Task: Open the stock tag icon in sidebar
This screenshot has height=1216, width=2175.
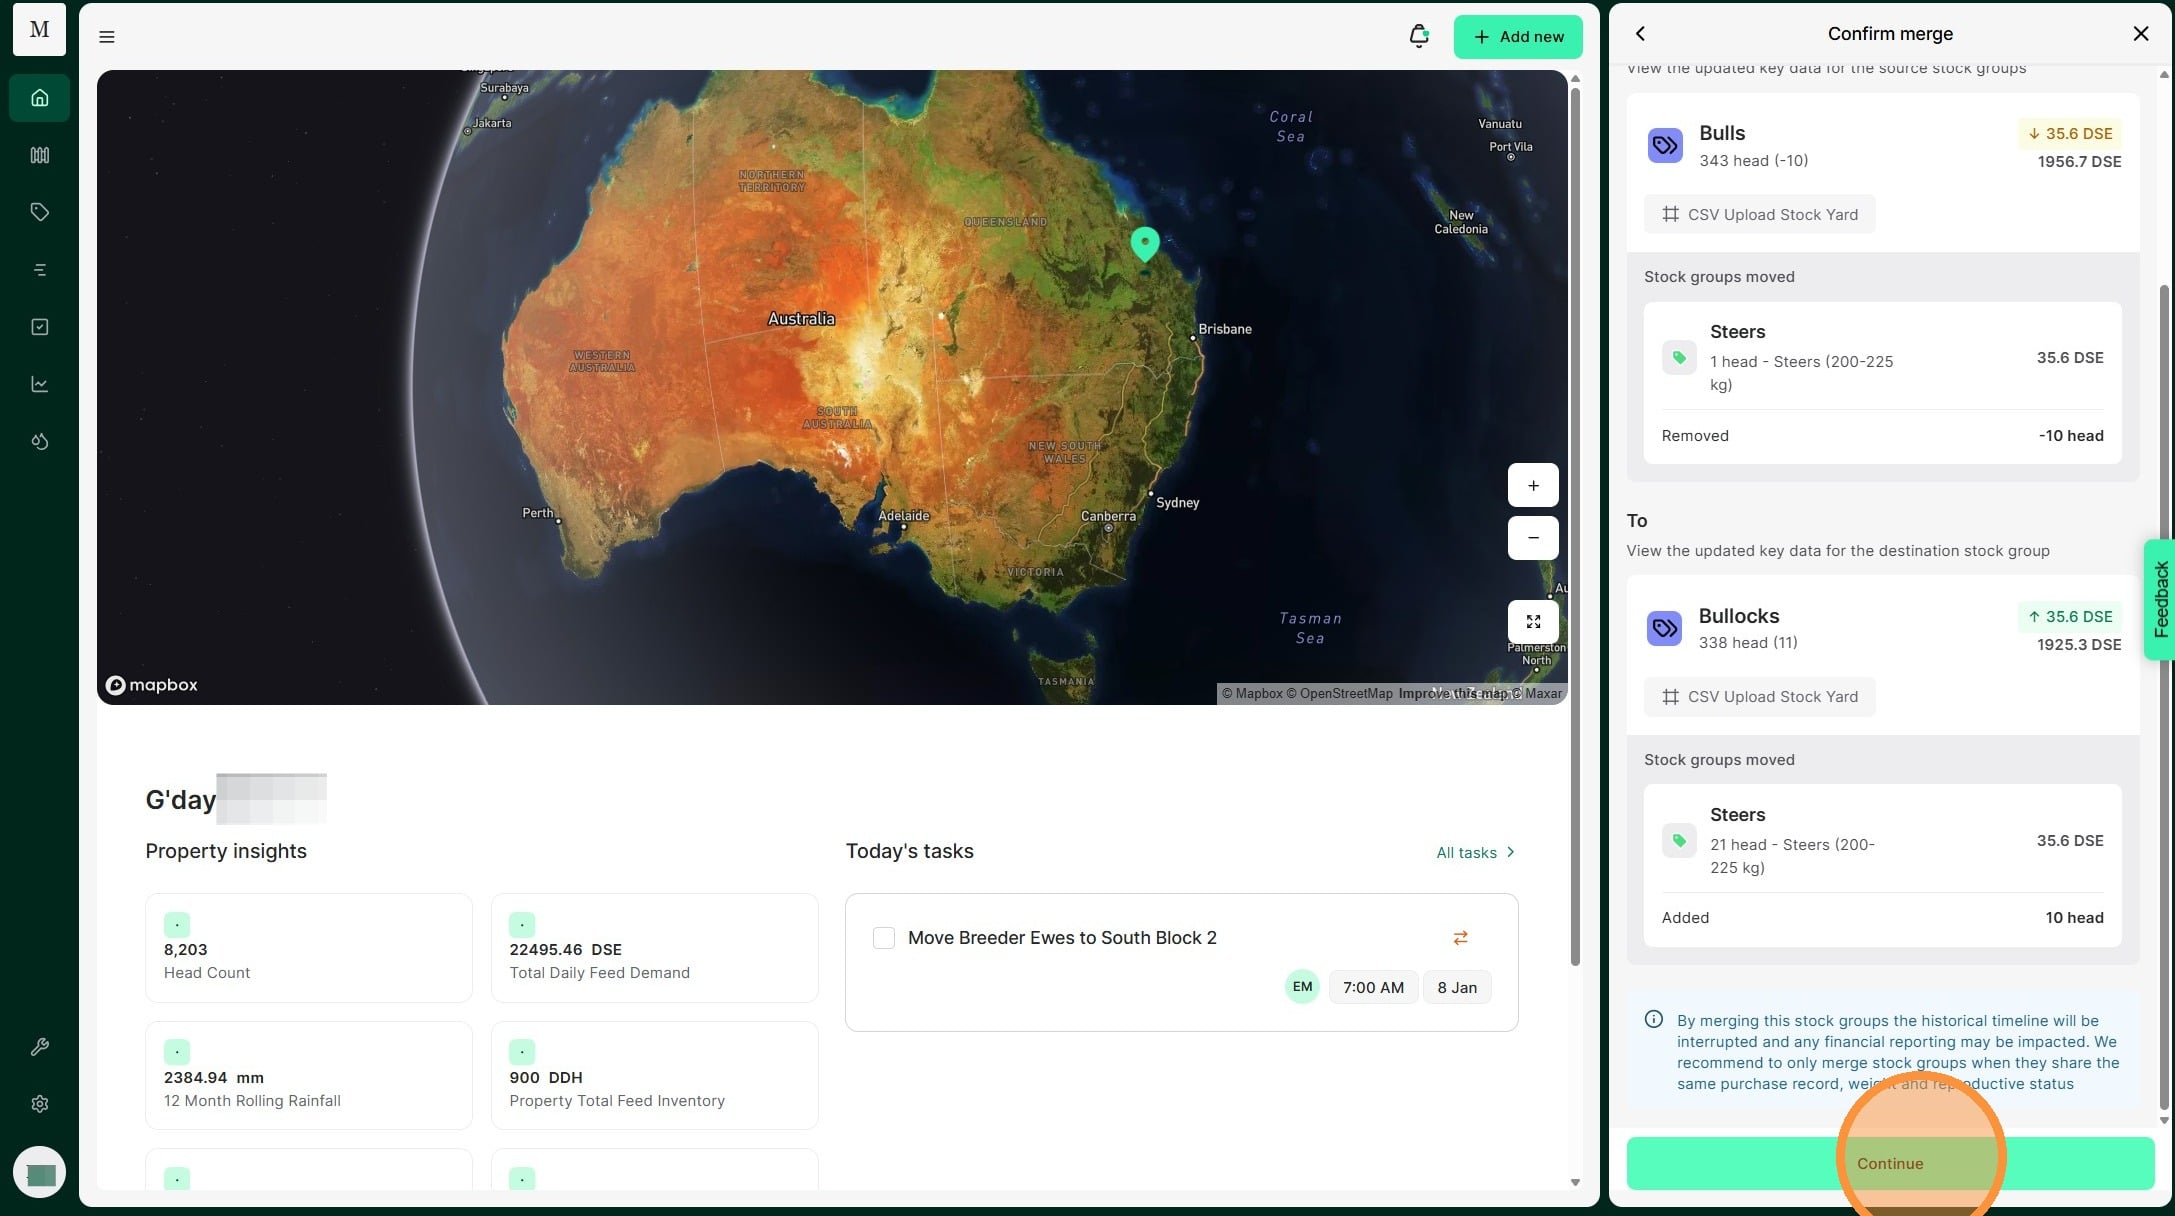Action: 39,212
